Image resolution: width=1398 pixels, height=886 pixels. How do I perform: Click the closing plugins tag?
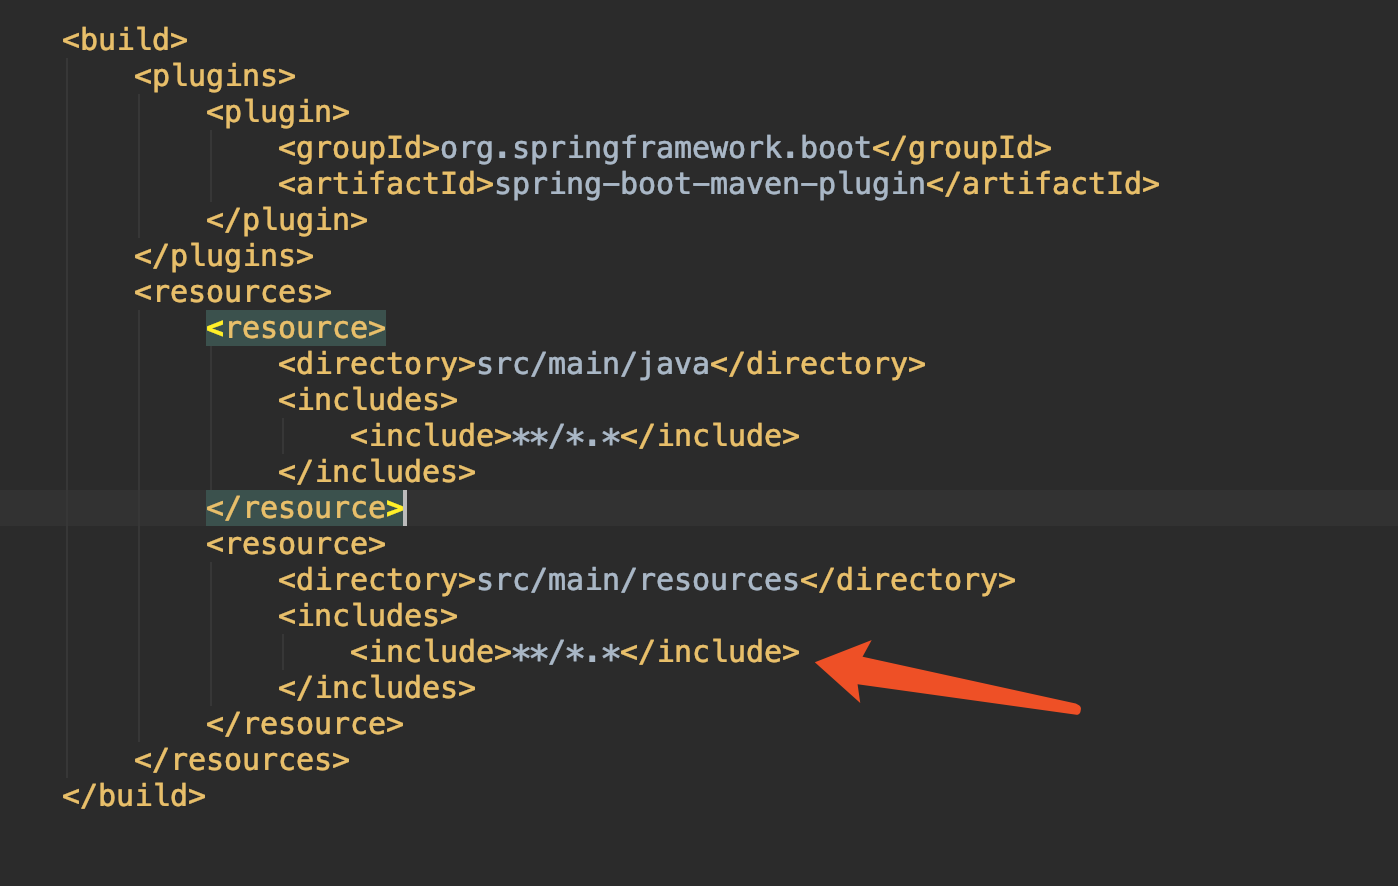(x=224, y=256)
